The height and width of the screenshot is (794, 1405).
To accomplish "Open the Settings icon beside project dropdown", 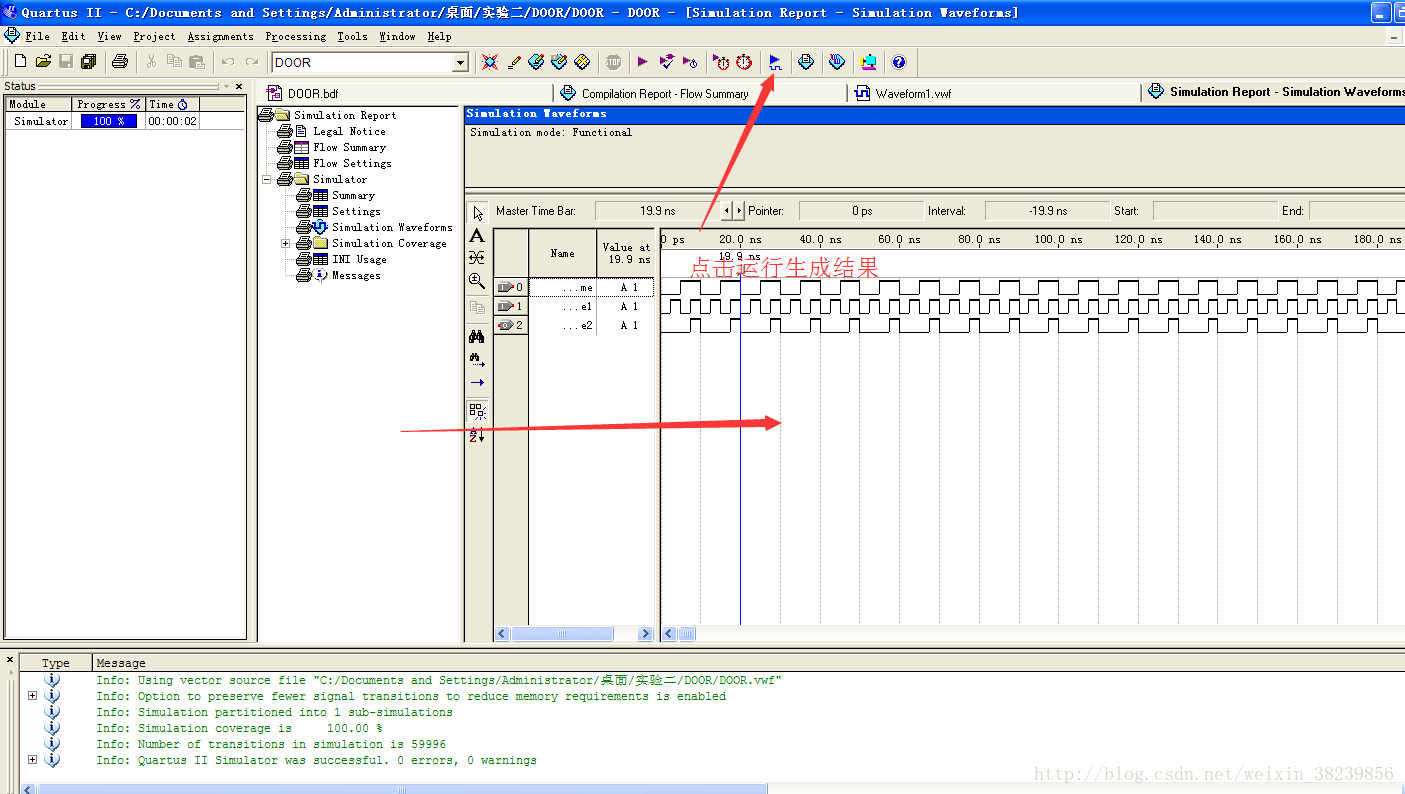I will (490, 62).
